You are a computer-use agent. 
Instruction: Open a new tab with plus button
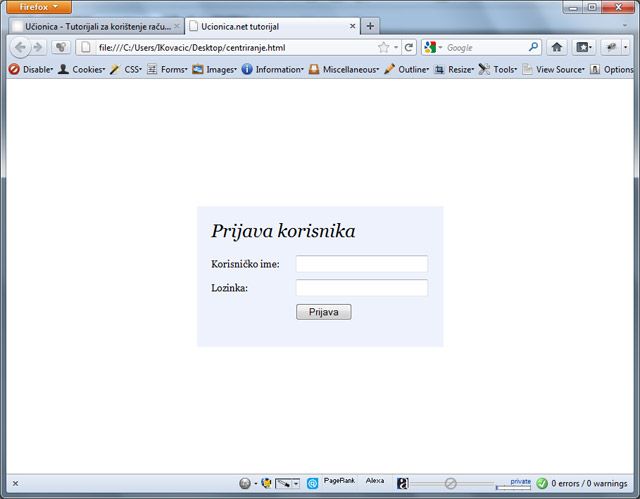(371, 26)
